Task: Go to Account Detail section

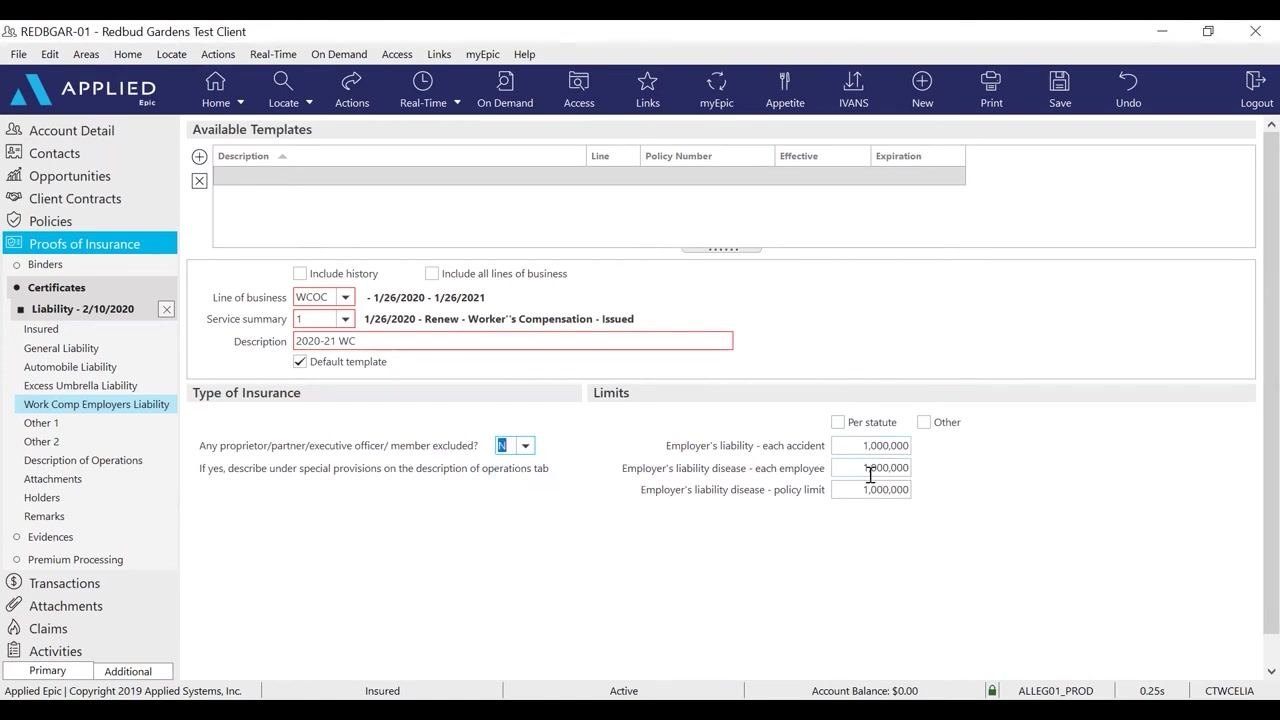Action: (x=71, y=130)
